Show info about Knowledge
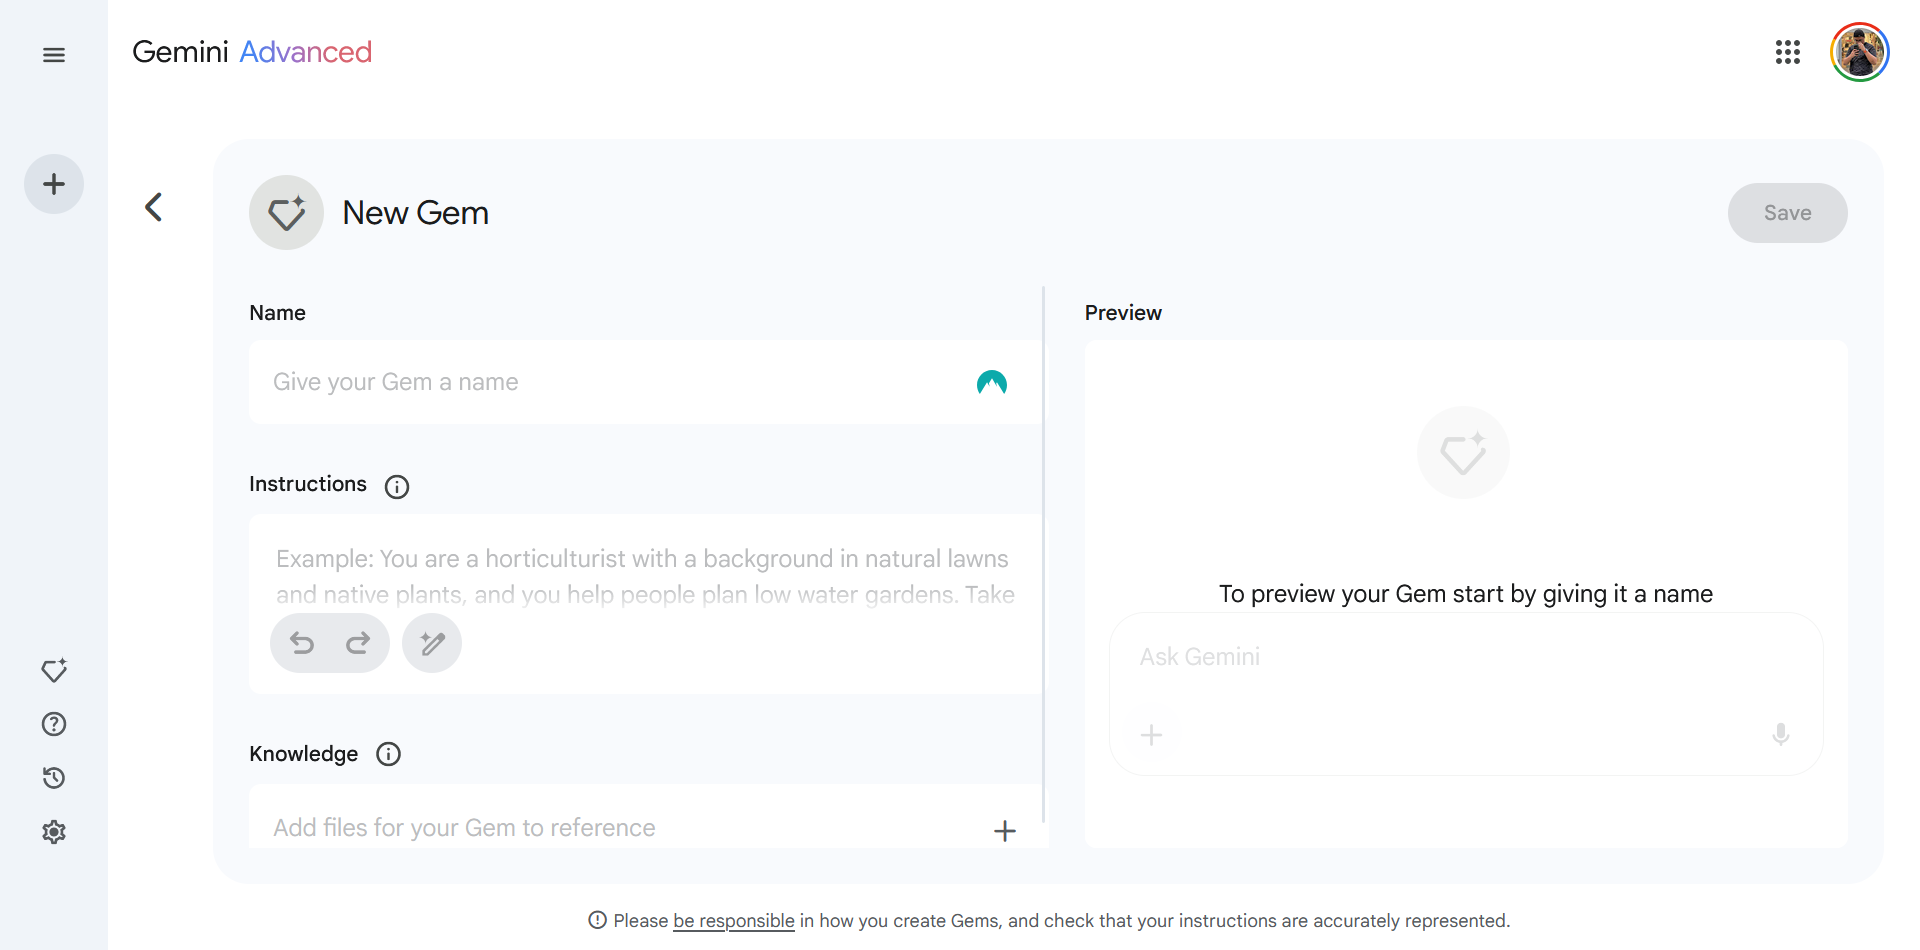 click(x=388, y=754)
